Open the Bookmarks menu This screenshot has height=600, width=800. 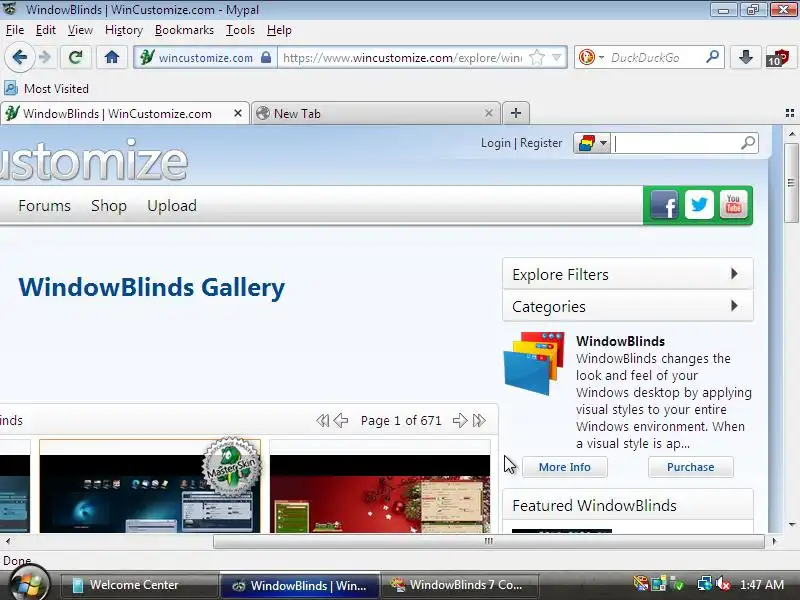click(x=184, y=30)
